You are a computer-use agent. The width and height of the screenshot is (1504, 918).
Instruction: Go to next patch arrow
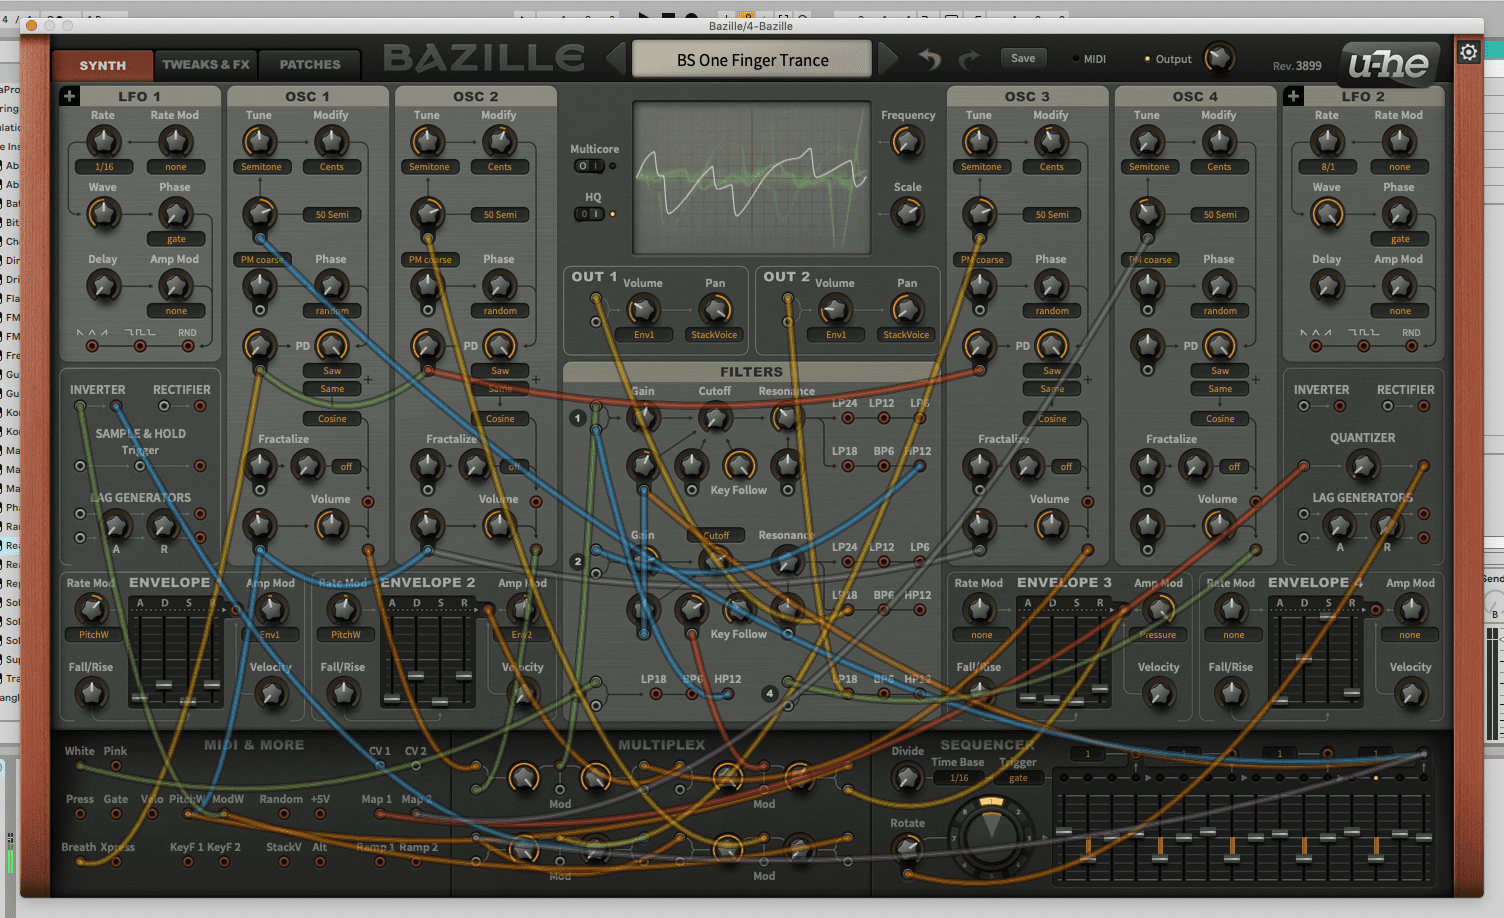click(x=887, y=59)
